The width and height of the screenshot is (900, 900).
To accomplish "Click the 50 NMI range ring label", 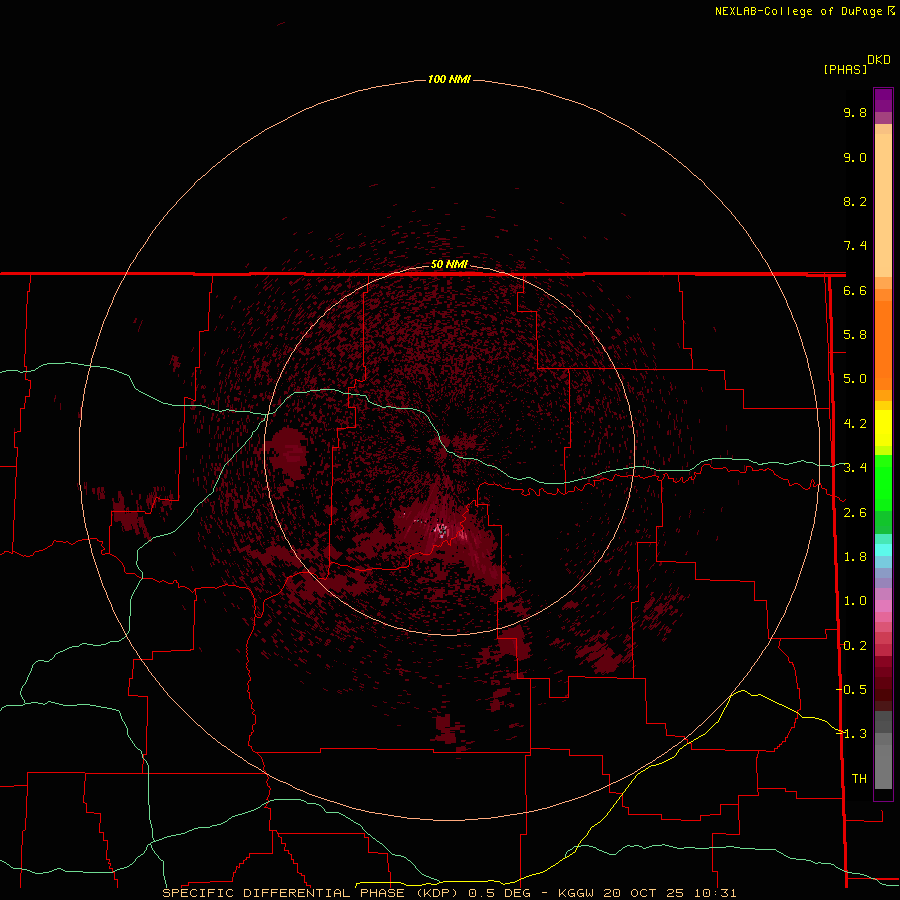I will click(449, 264).
